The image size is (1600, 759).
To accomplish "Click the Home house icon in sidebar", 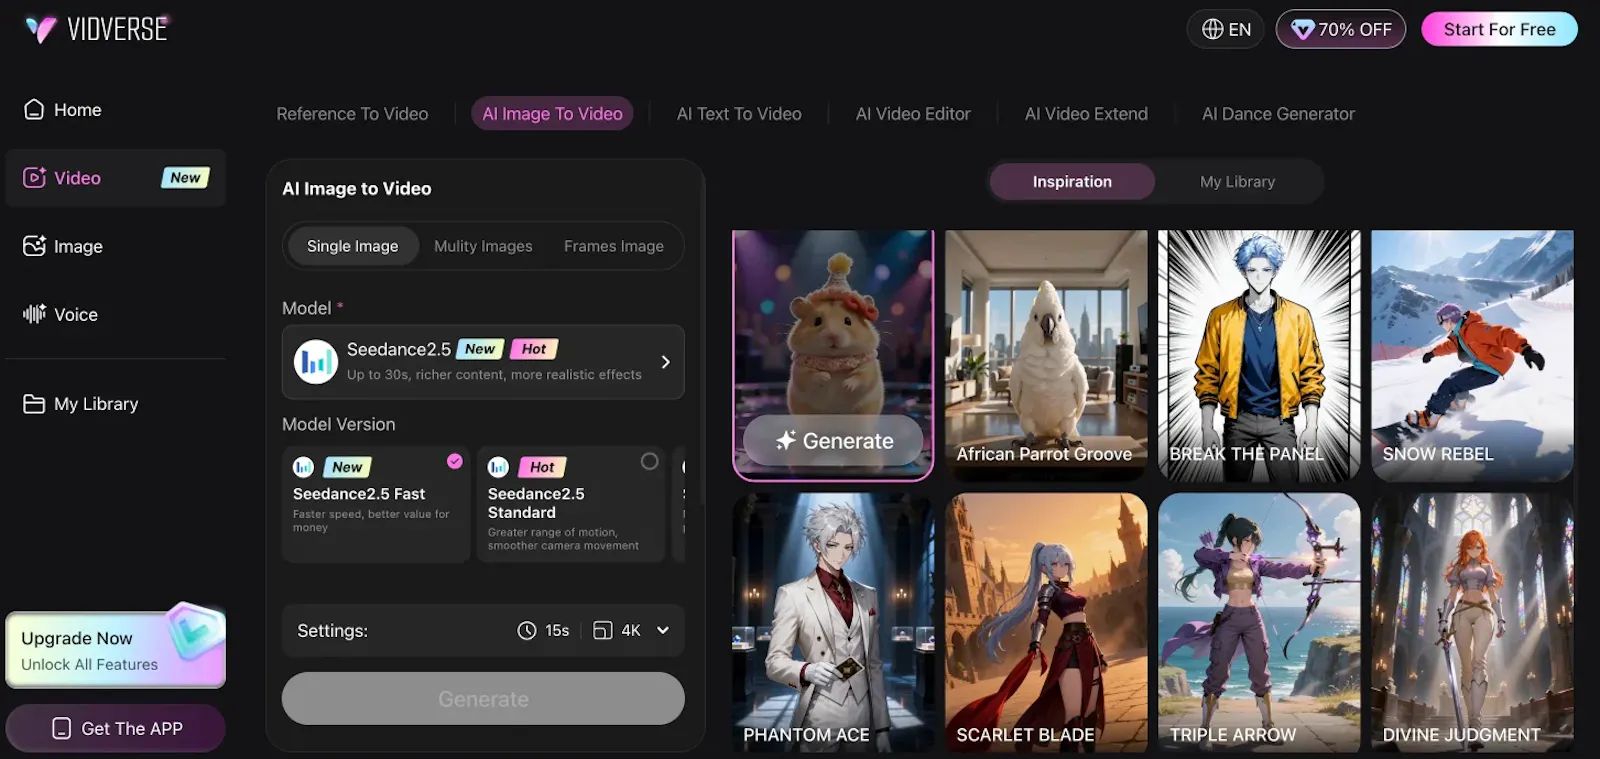I will (x=34, y=109).
